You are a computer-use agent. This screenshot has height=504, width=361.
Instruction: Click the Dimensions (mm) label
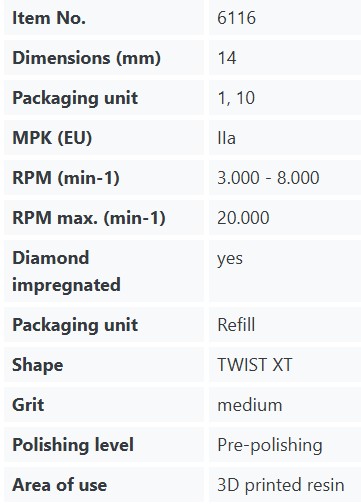point(86,58)
